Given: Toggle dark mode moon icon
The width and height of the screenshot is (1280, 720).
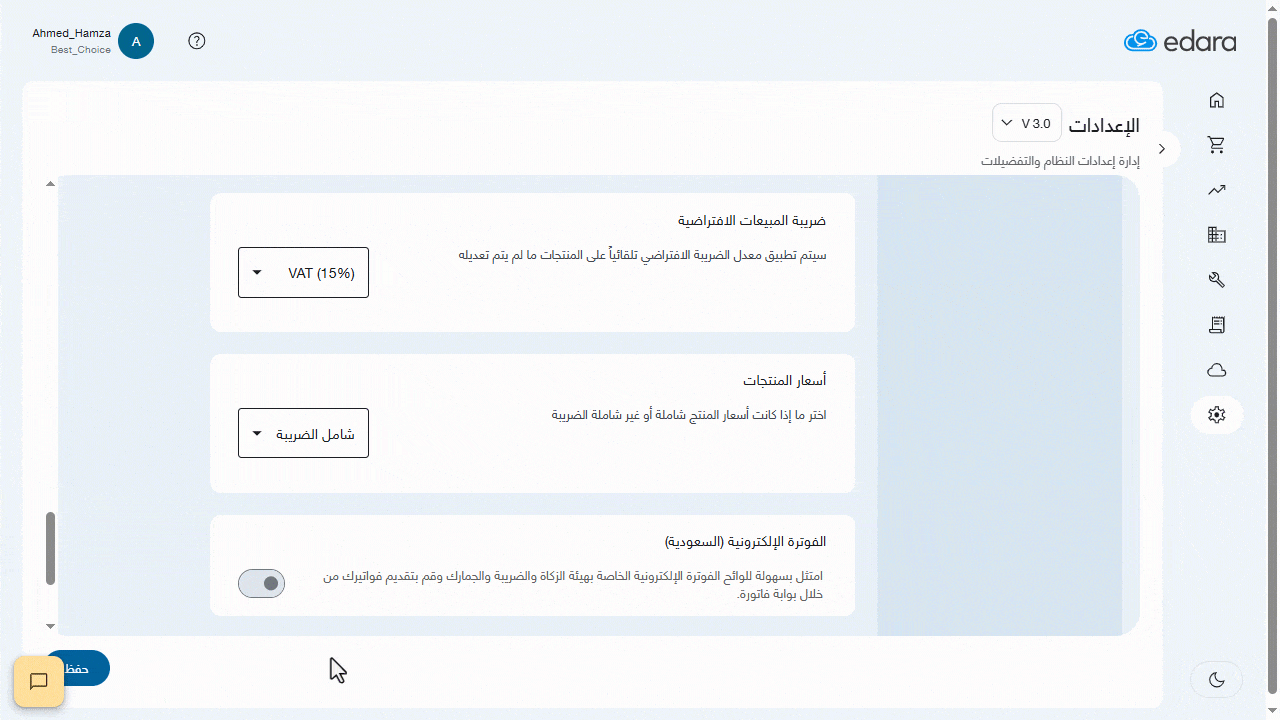Looking at the screenshot, I should [x=1217, y=680].
